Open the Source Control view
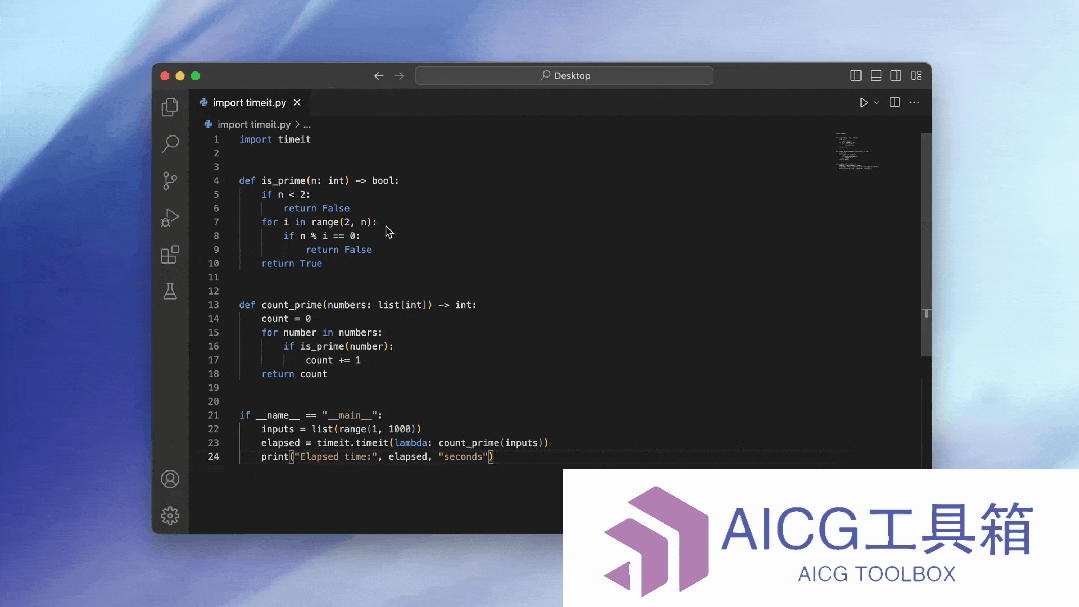 click(170, 180)
